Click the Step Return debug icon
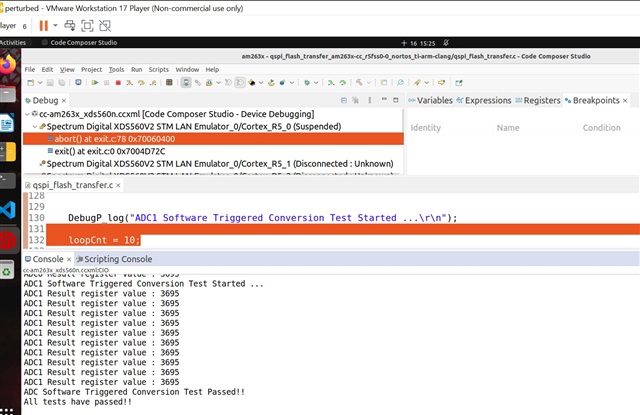The height and width of the screenshot is (415, 640). tap(153, 82)
